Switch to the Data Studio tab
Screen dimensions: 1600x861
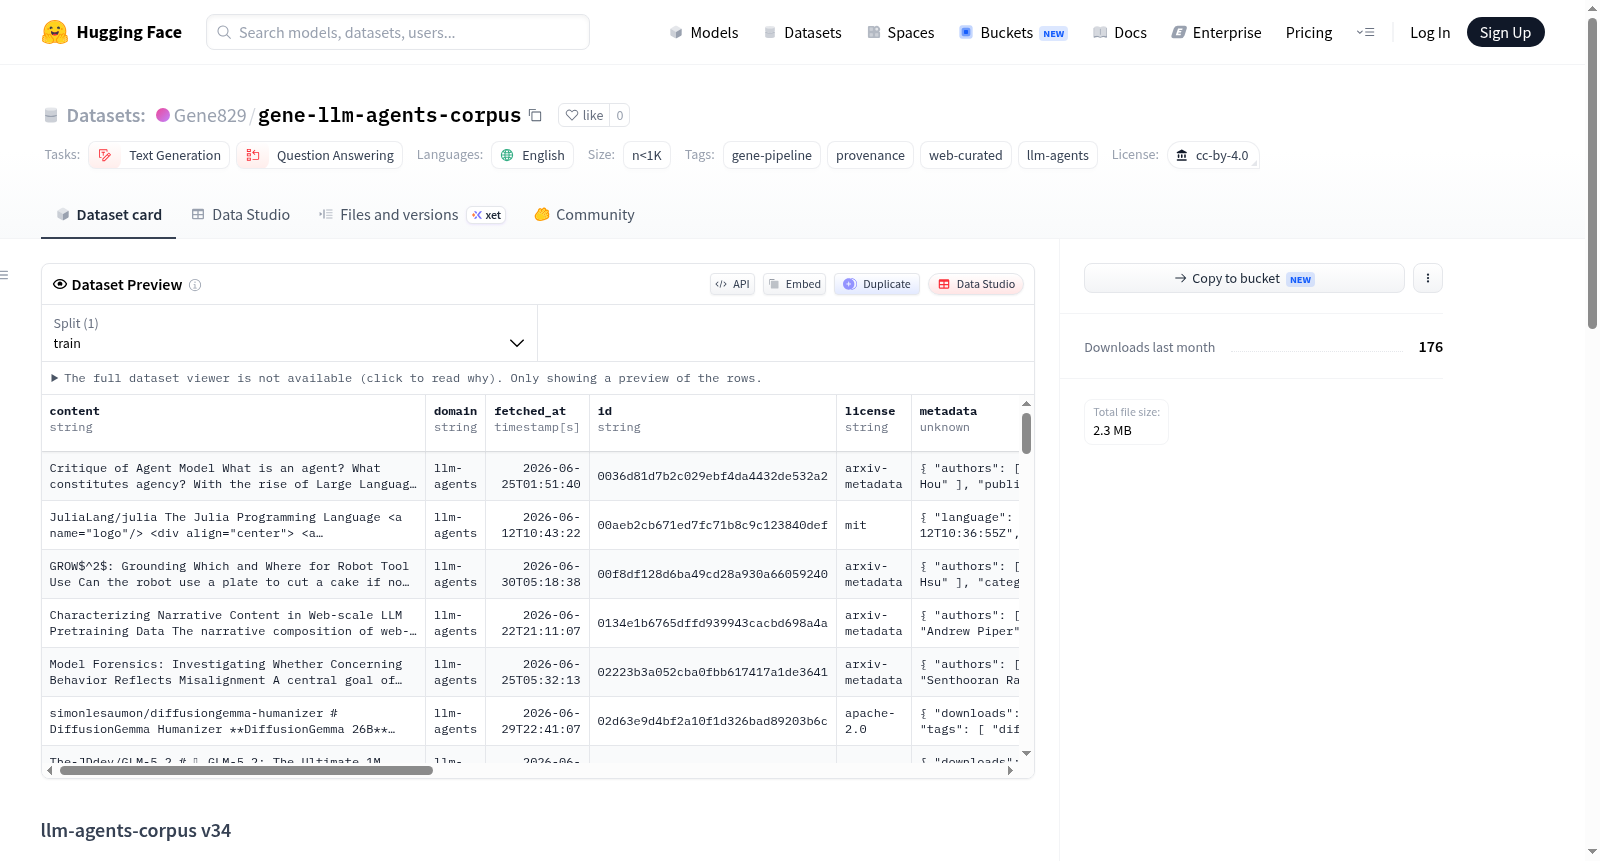(241, 215)
